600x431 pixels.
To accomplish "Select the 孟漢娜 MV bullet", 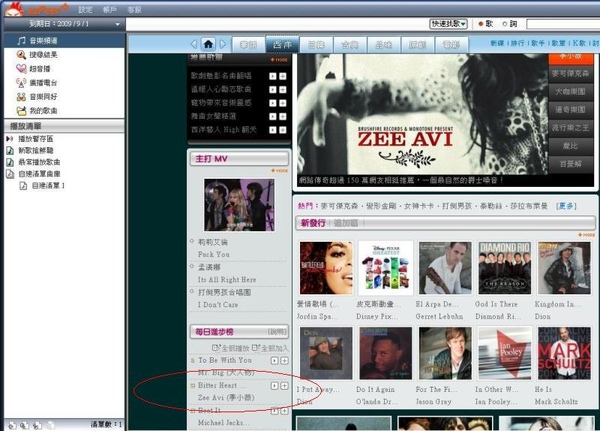I will click(x=192, y=266).
